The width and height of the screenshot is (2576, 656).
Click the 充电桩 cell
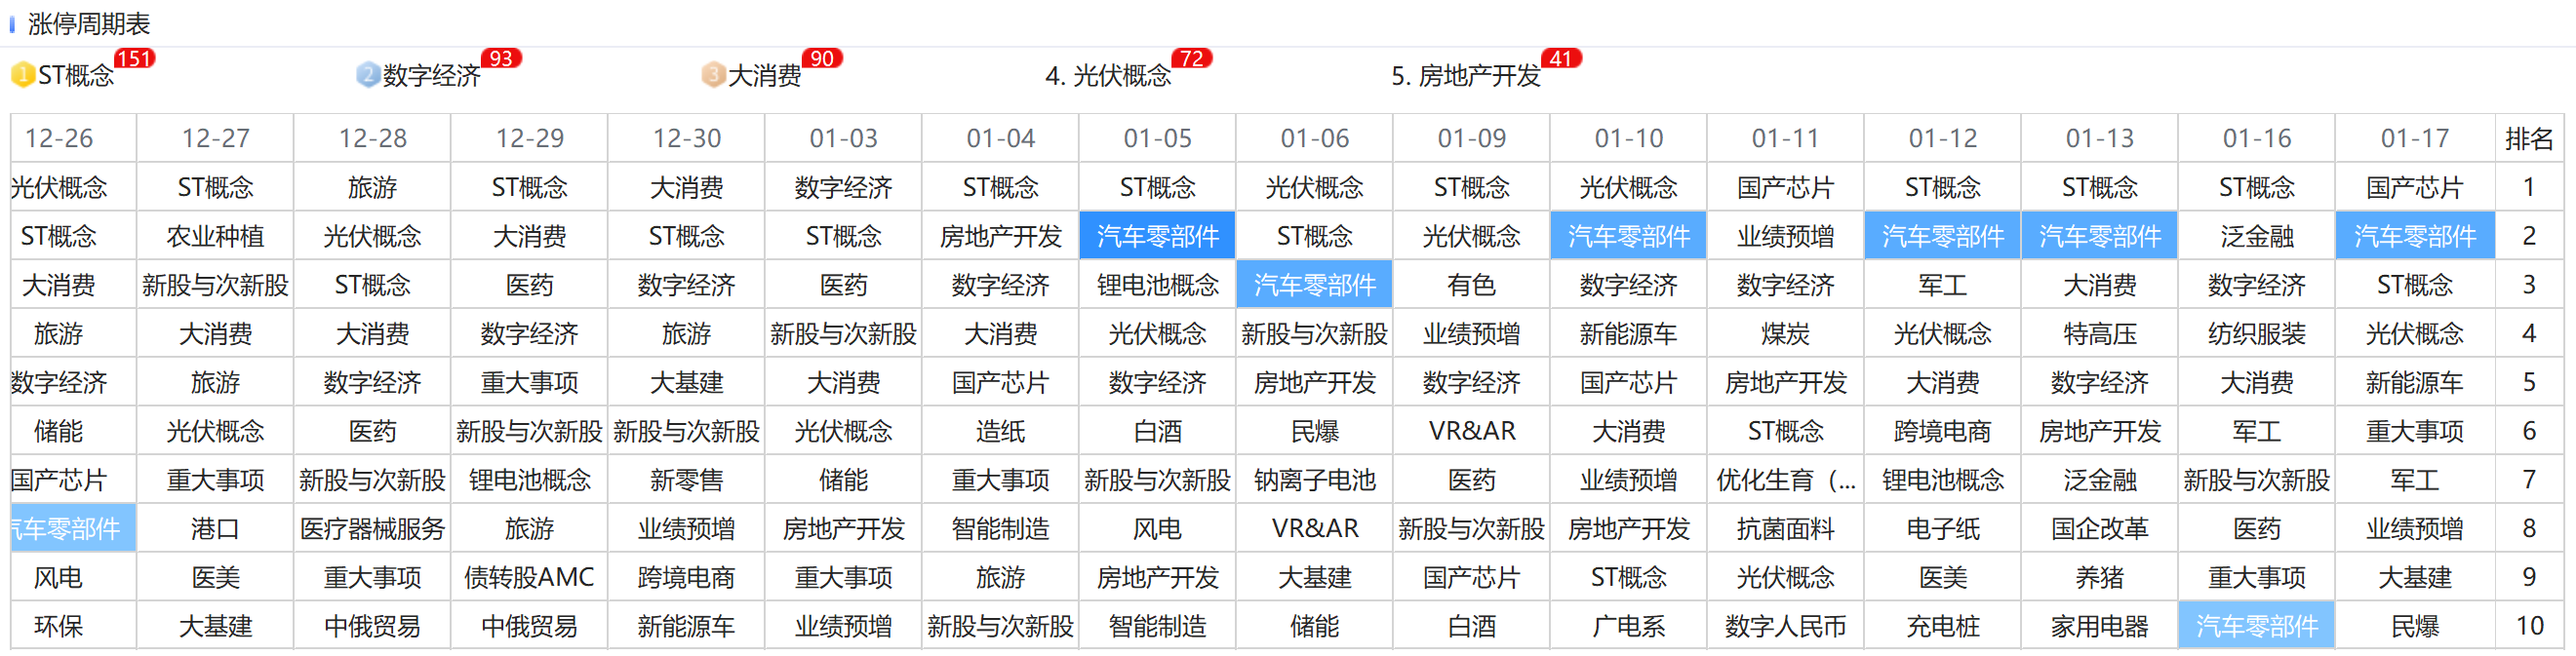1942,626
